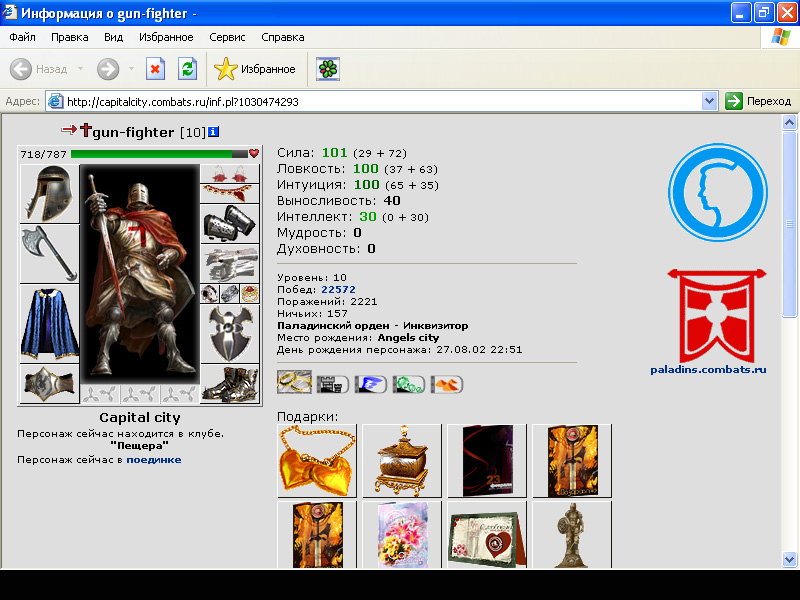Click the Переход go button
Viewport: 800px width, 600px height.
pyautogui.click(x=759, y=101)
